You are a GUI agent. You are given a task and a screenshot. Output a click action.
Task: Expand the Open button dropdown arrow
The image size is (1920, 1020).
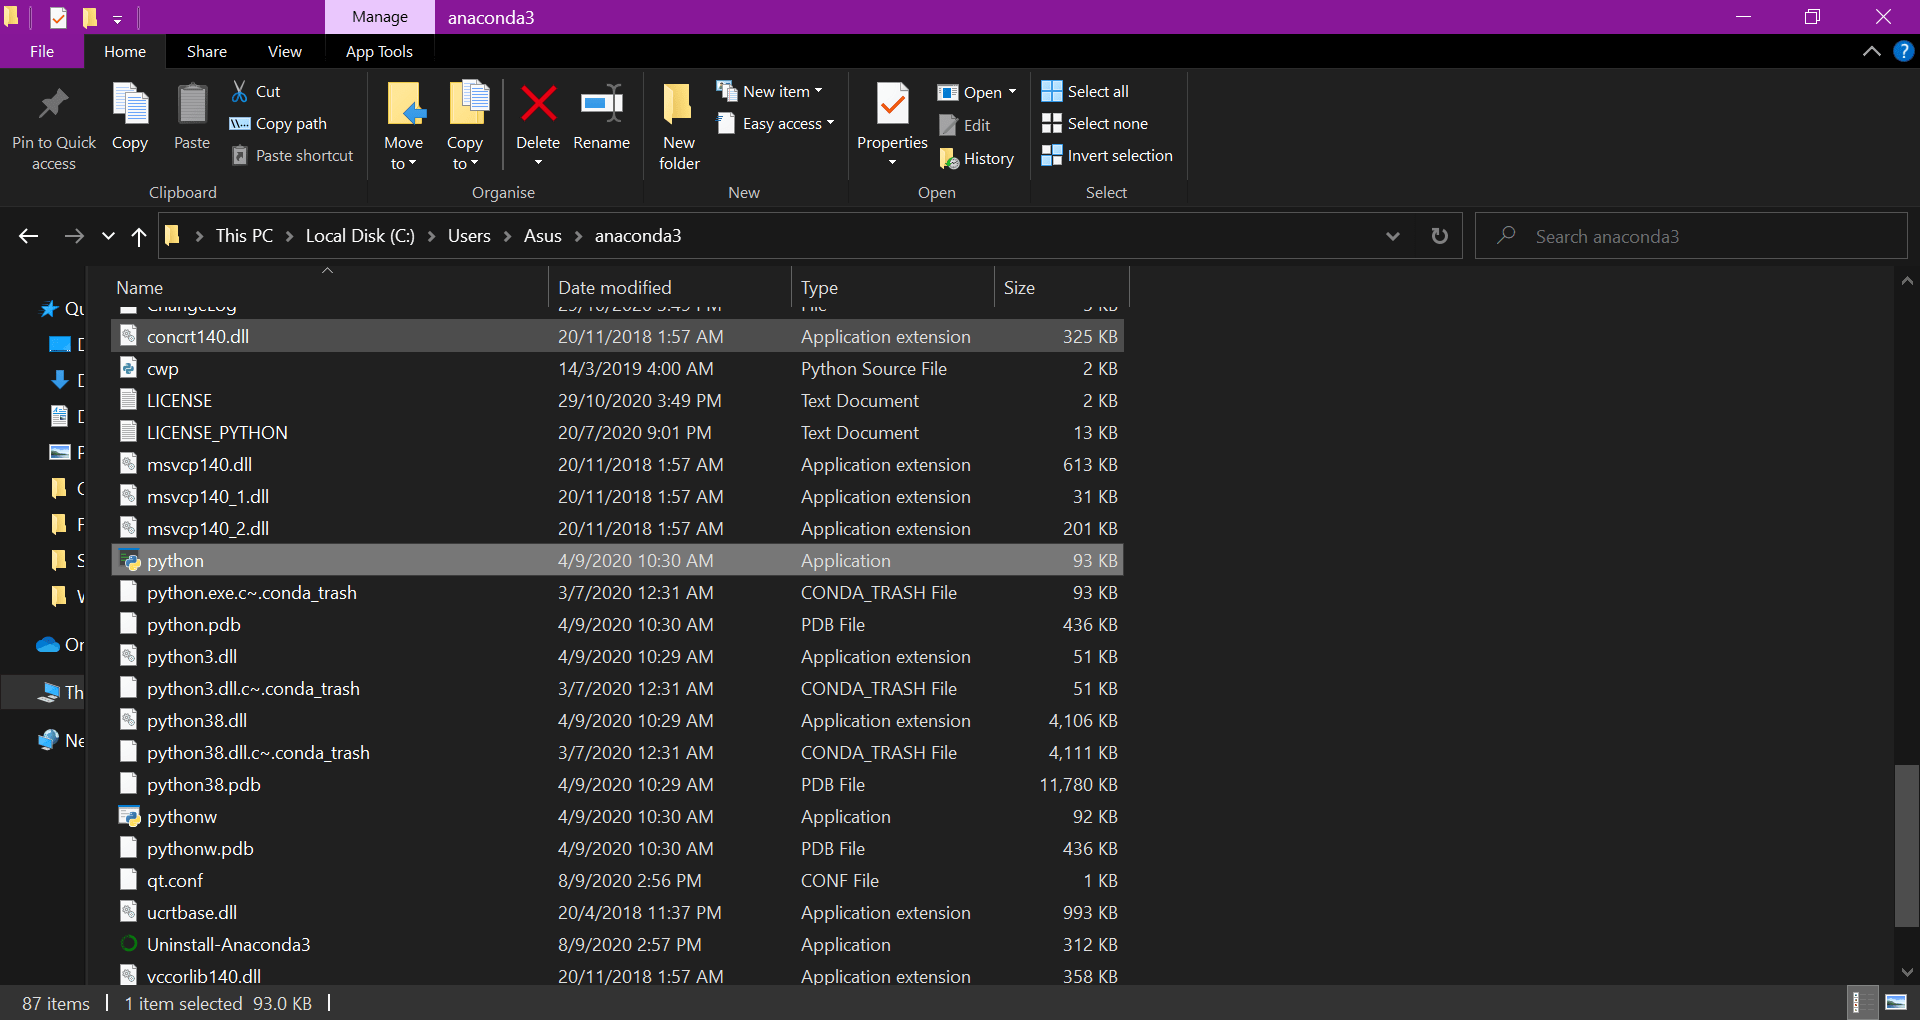click(1012, 92)
